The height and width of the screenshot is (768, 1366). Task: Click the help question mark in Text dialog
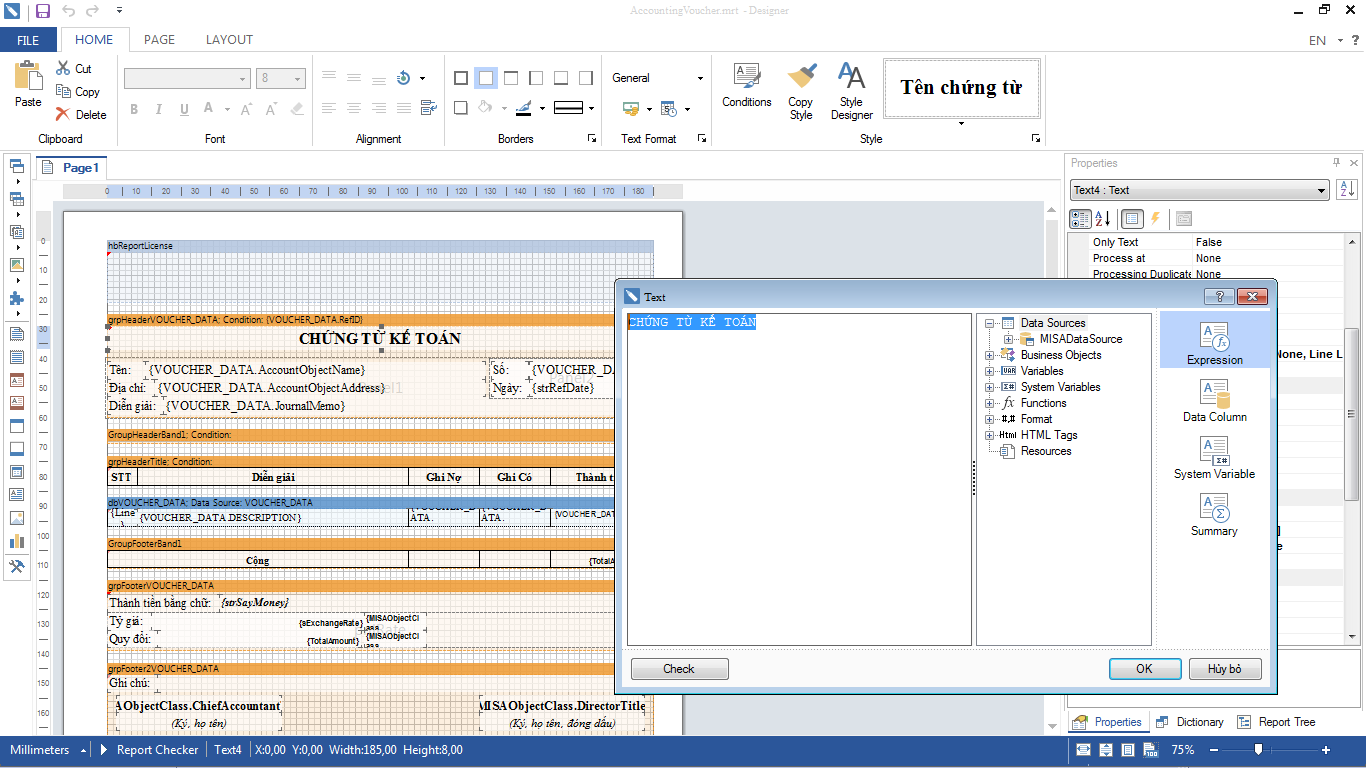(x=1218, y=297)
